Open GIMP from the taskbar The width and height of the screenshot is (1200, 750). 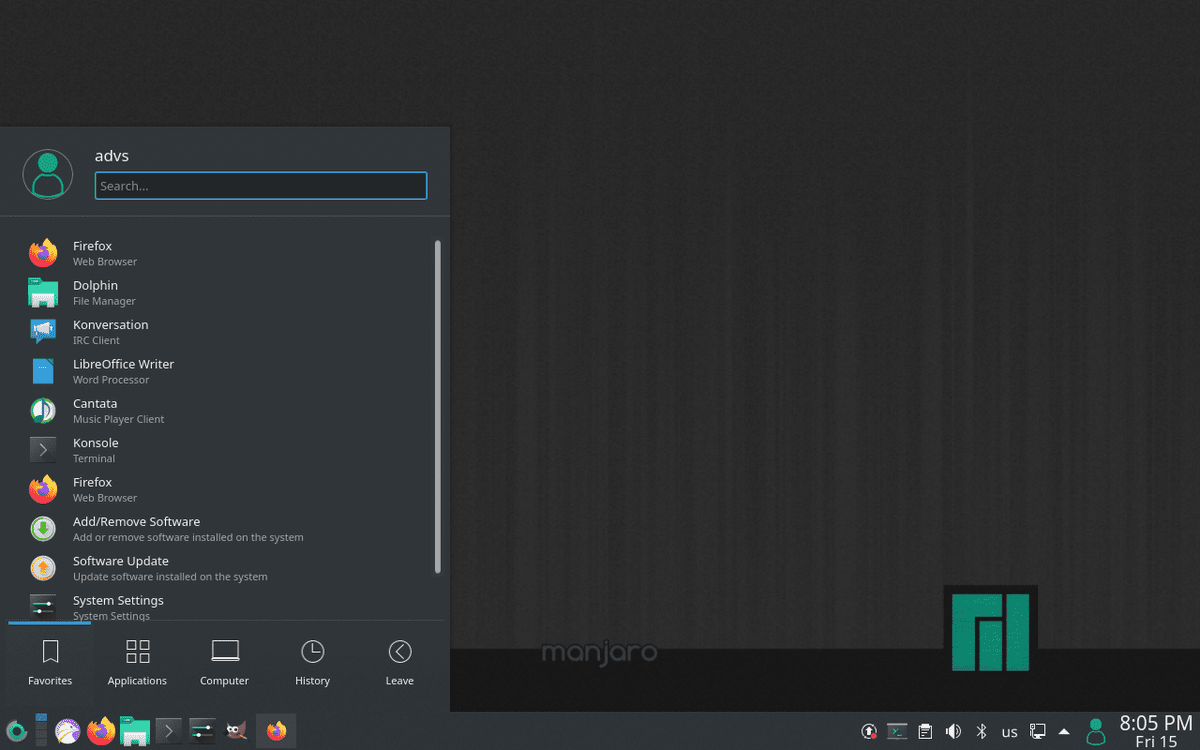(235, 731)
